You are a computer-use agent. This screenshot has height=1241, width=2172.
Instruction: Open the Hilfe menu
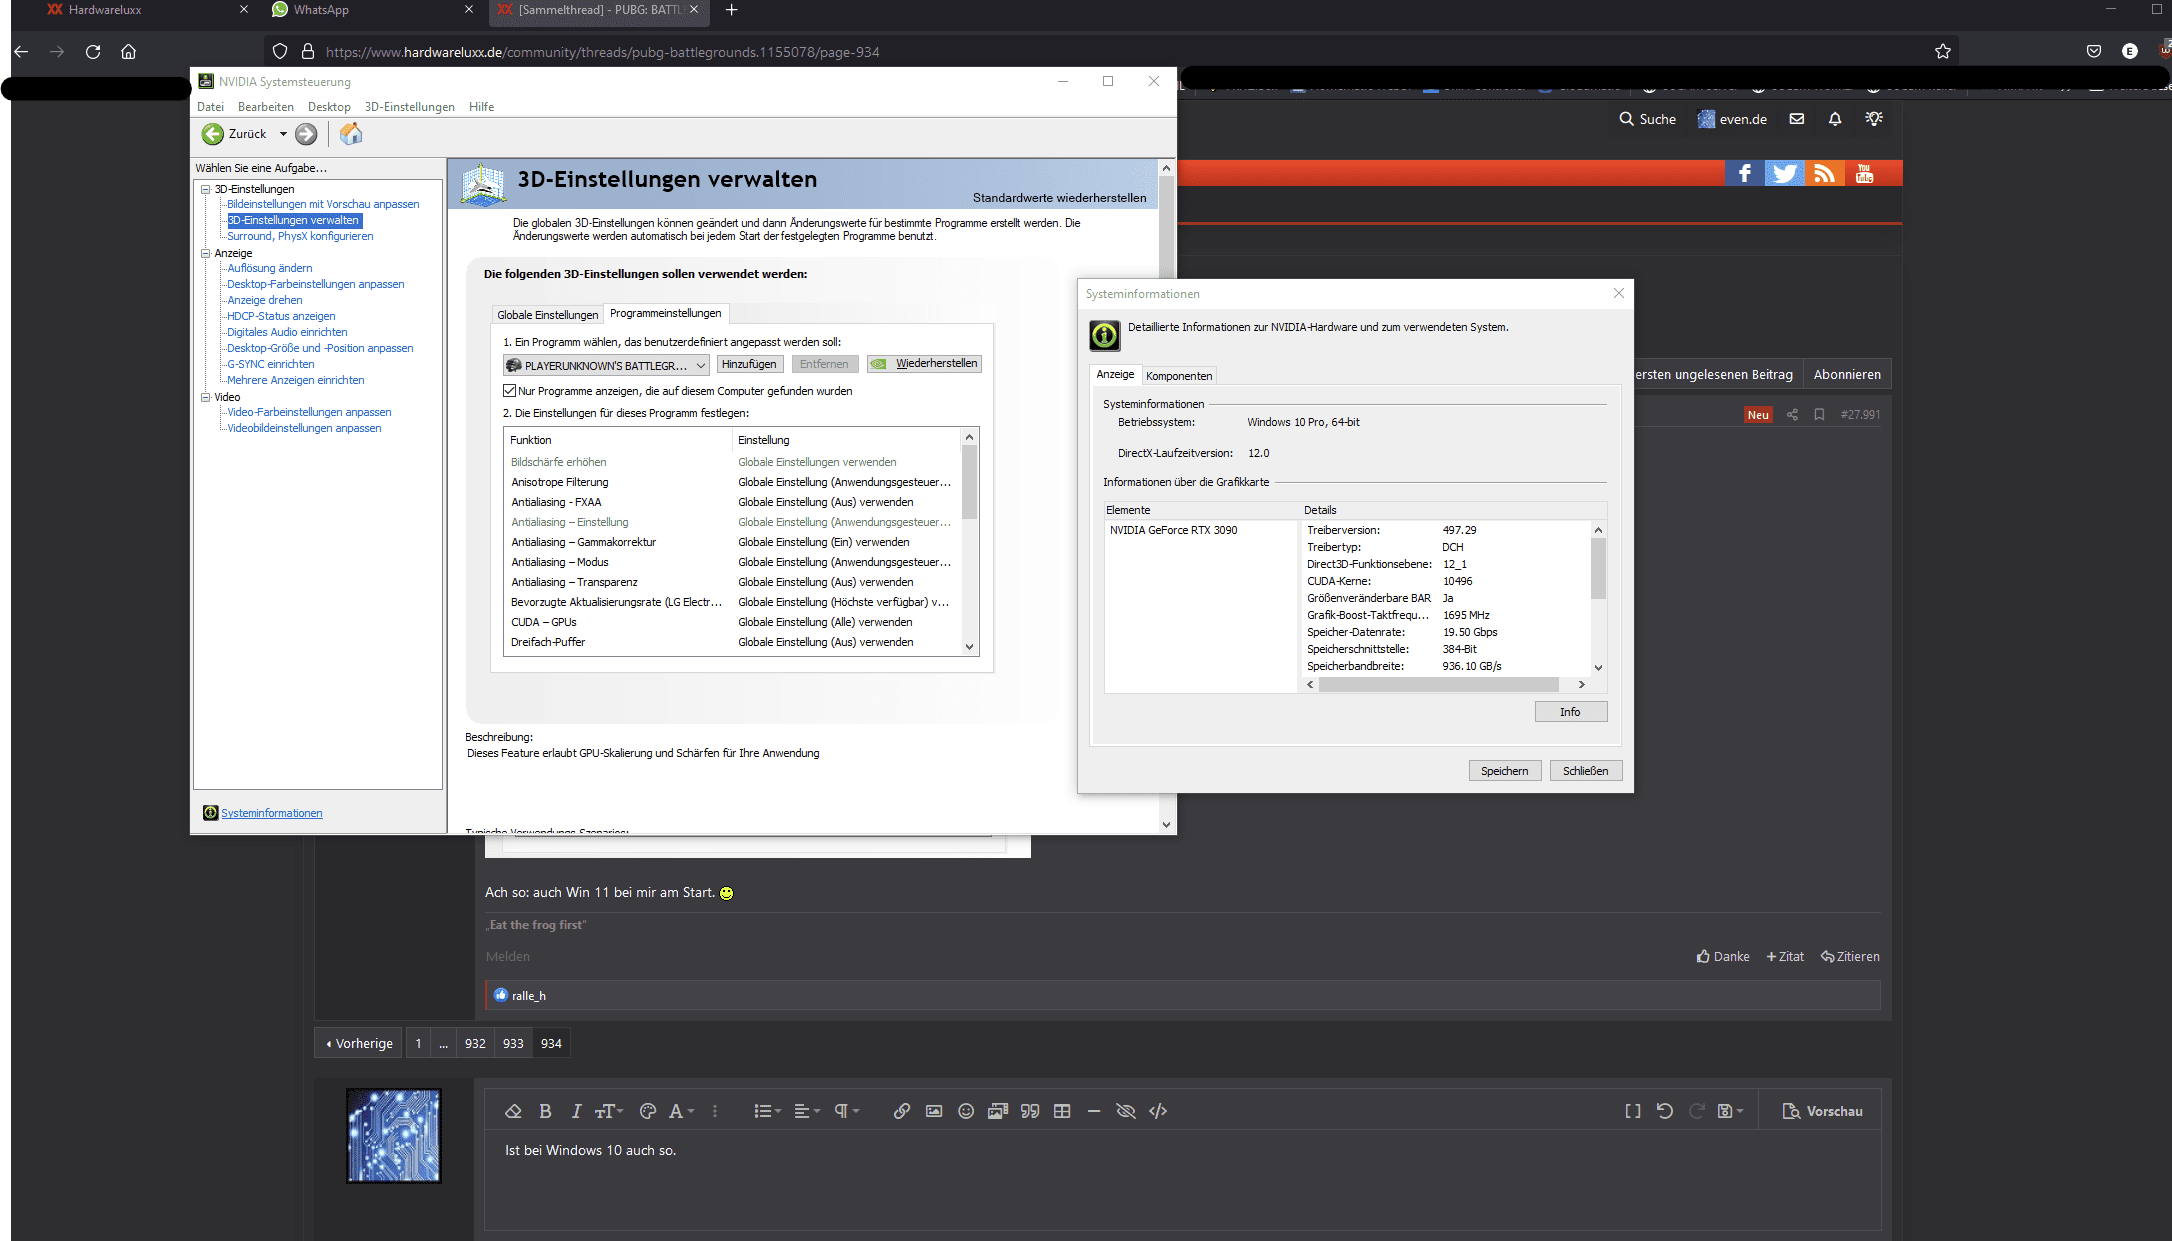click(x=481, y=107)
